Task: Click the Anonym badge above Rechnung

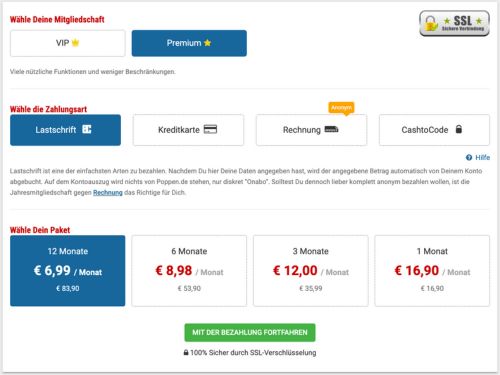Action: (341, 108)
